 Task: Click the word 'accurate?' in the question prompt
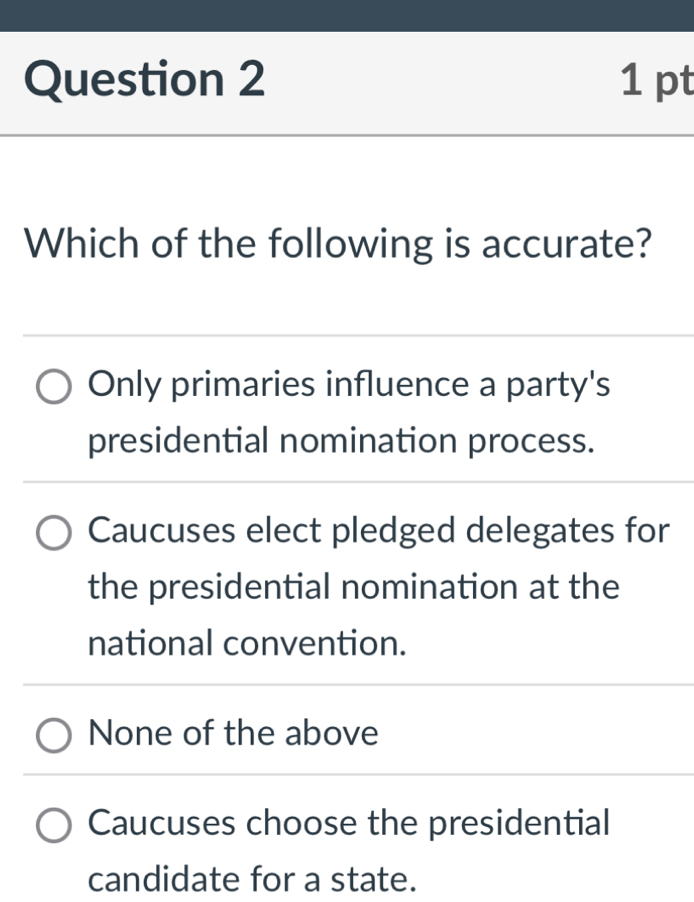coord(567,245)
